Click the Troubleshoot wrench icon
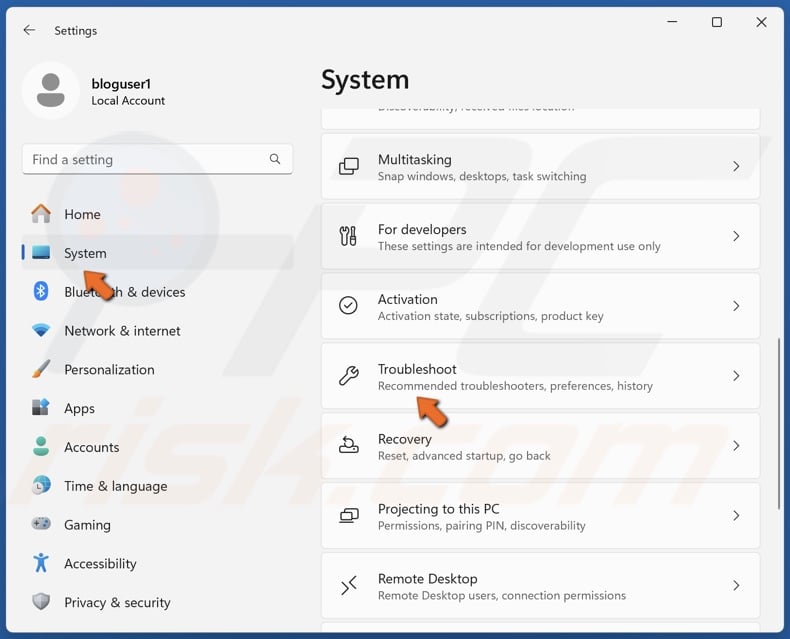790x639 pixels. click(x=349, y=375)
